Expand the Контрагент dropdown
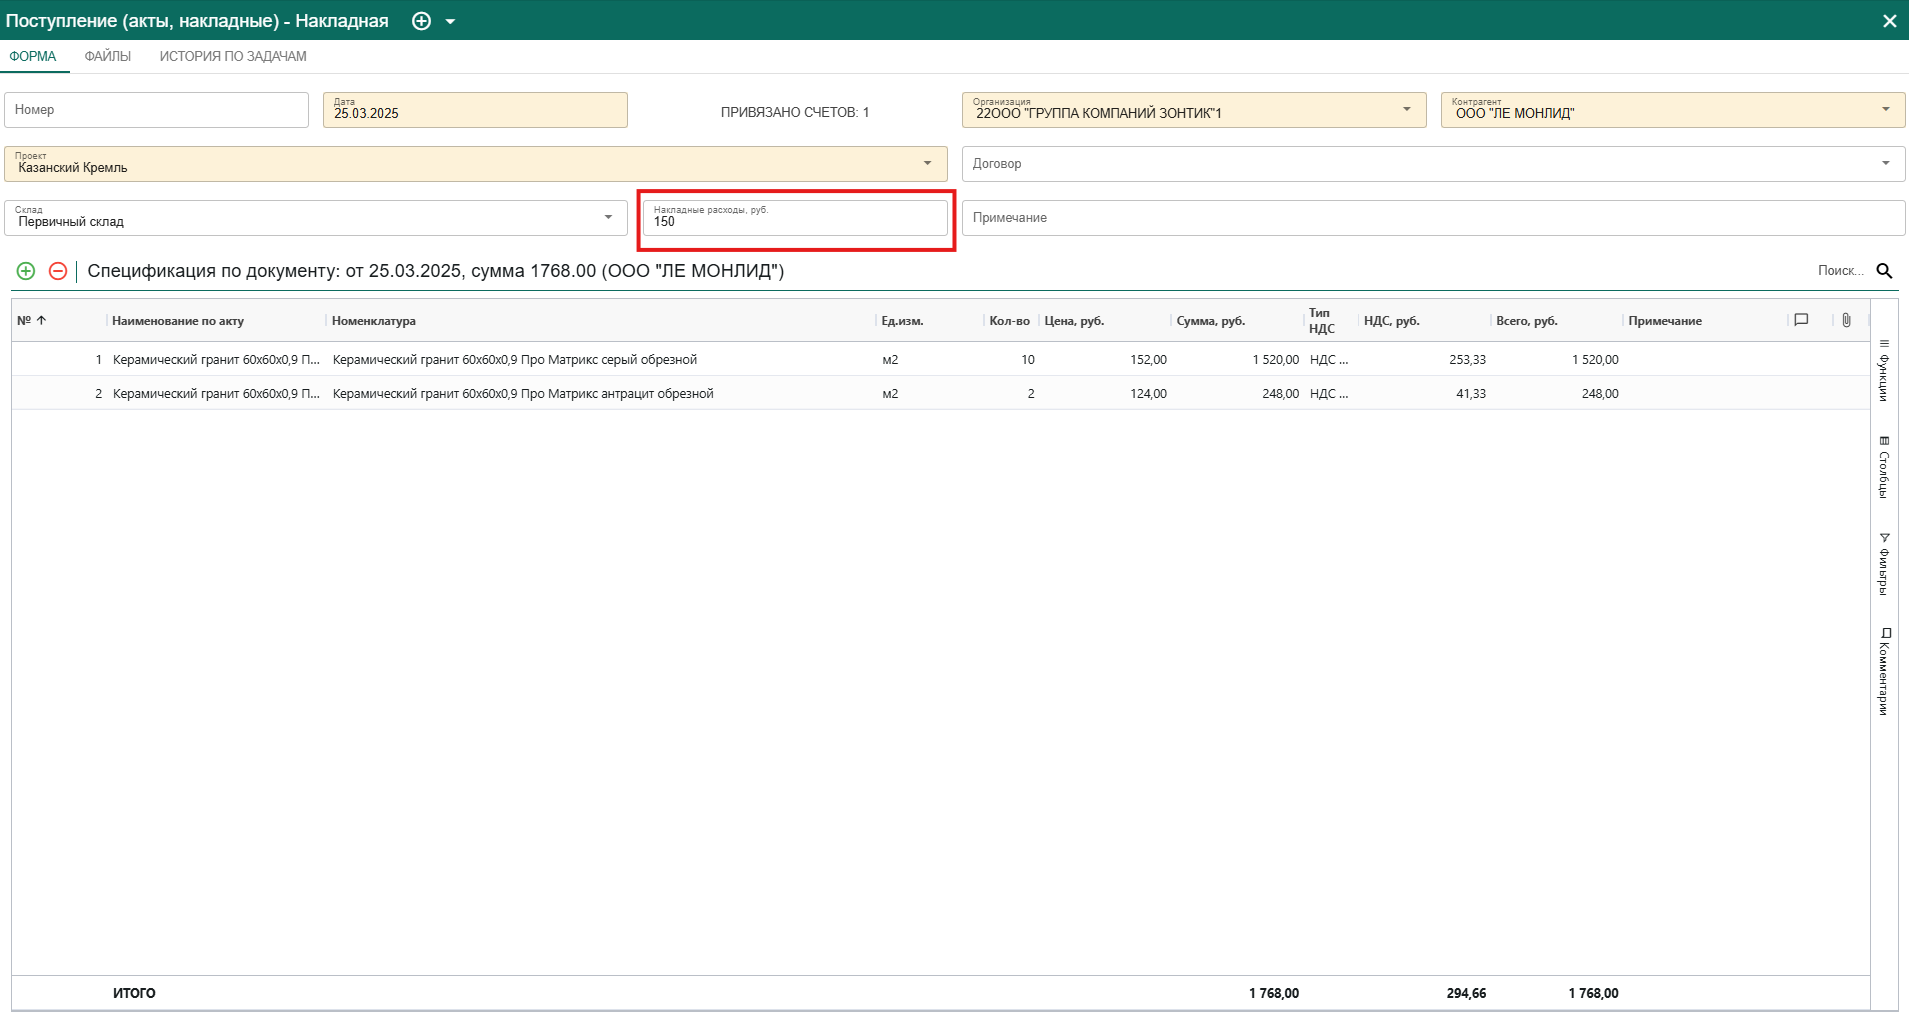 tap(1885, 109)
